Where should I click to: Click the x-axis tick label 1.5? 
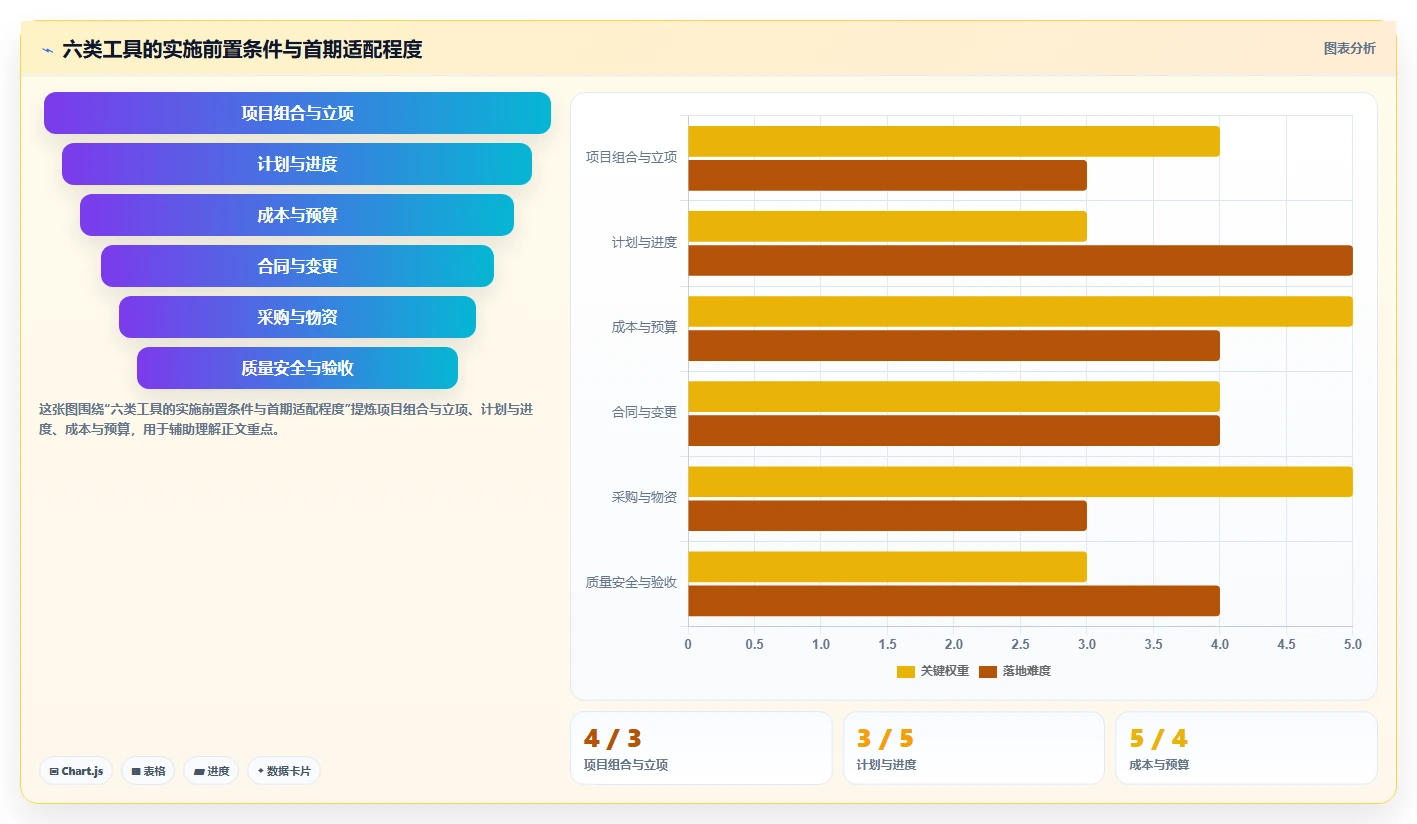click(887, 644)
